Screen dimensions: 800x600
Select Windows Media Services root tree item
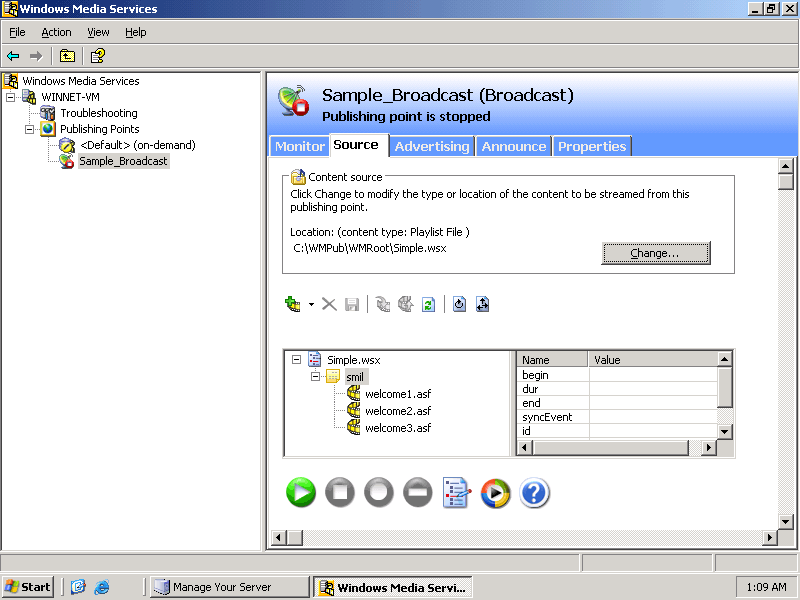(x=81, y=81)
